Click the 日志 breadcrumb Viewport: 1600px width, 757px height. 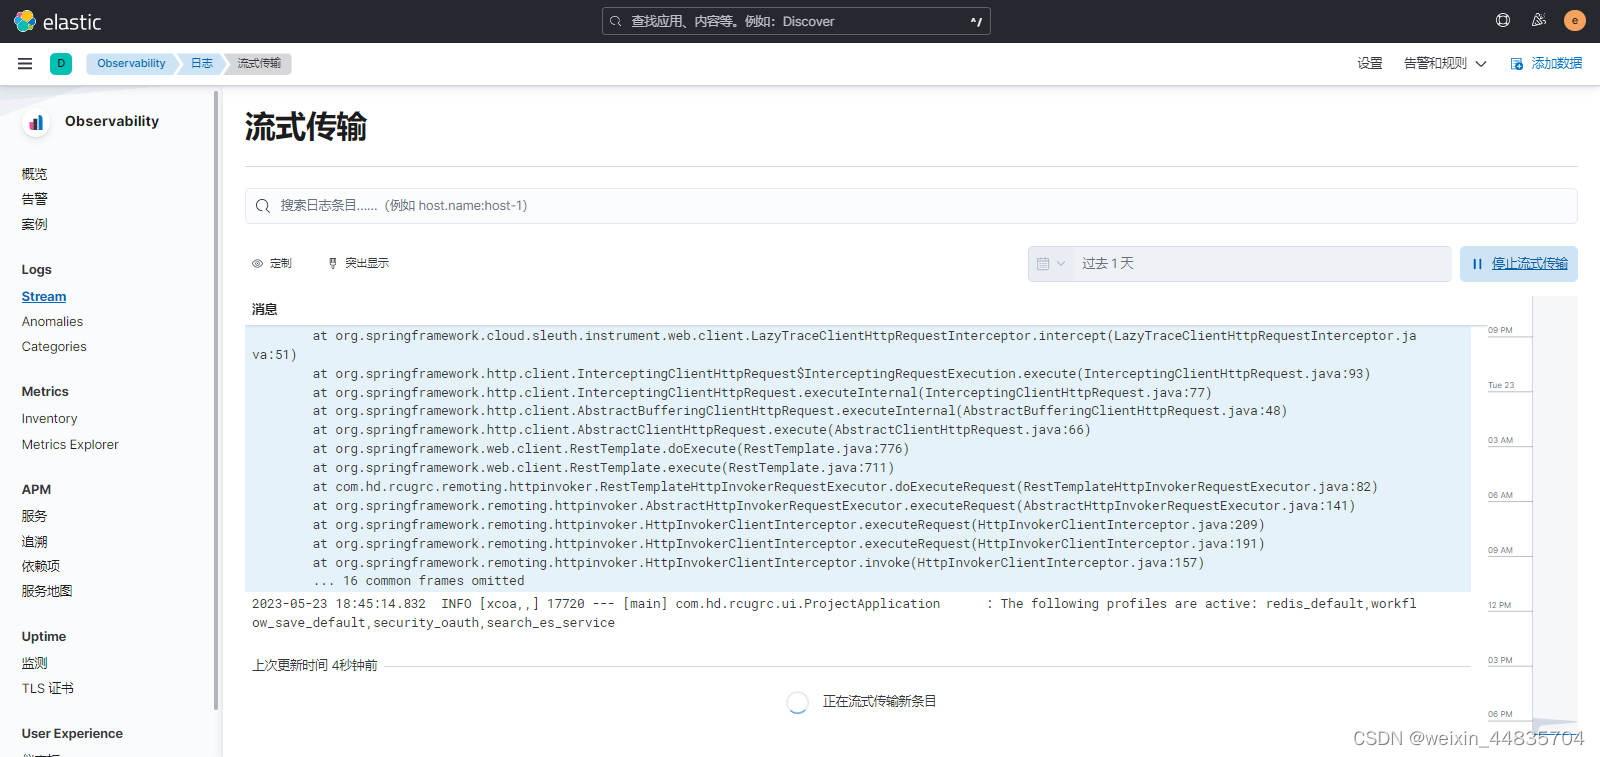click(202, 63)
